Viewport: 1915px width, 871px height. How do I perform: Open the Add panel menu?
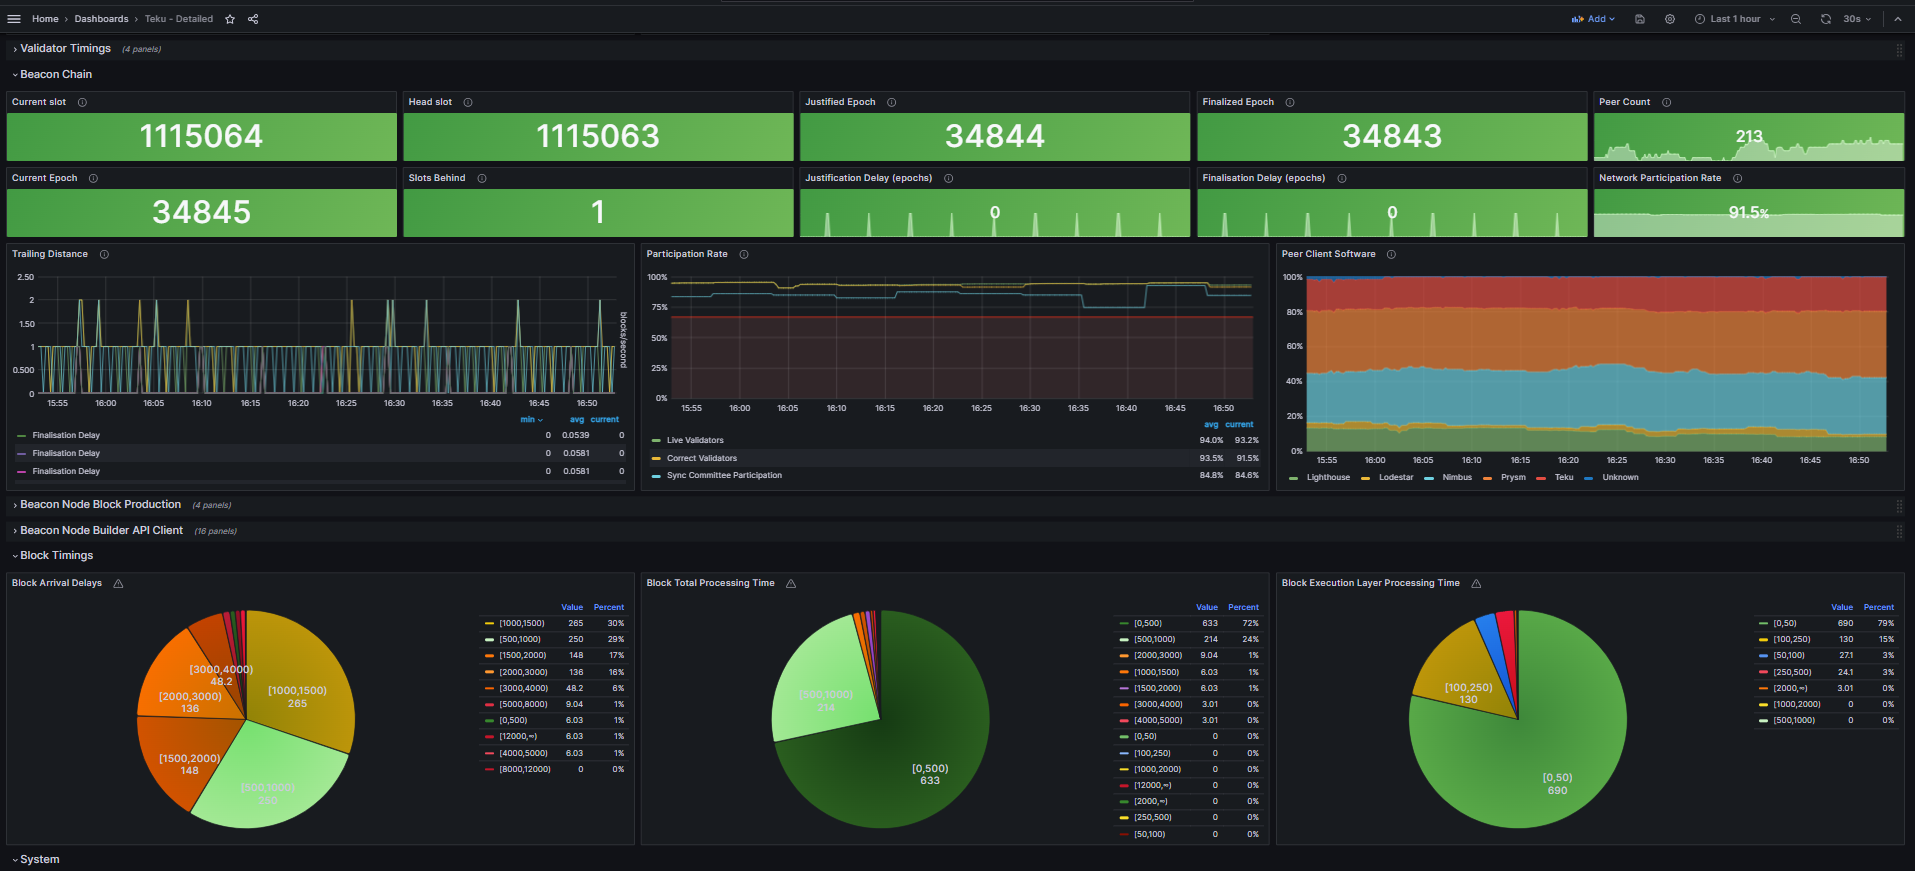(1593, 19)
